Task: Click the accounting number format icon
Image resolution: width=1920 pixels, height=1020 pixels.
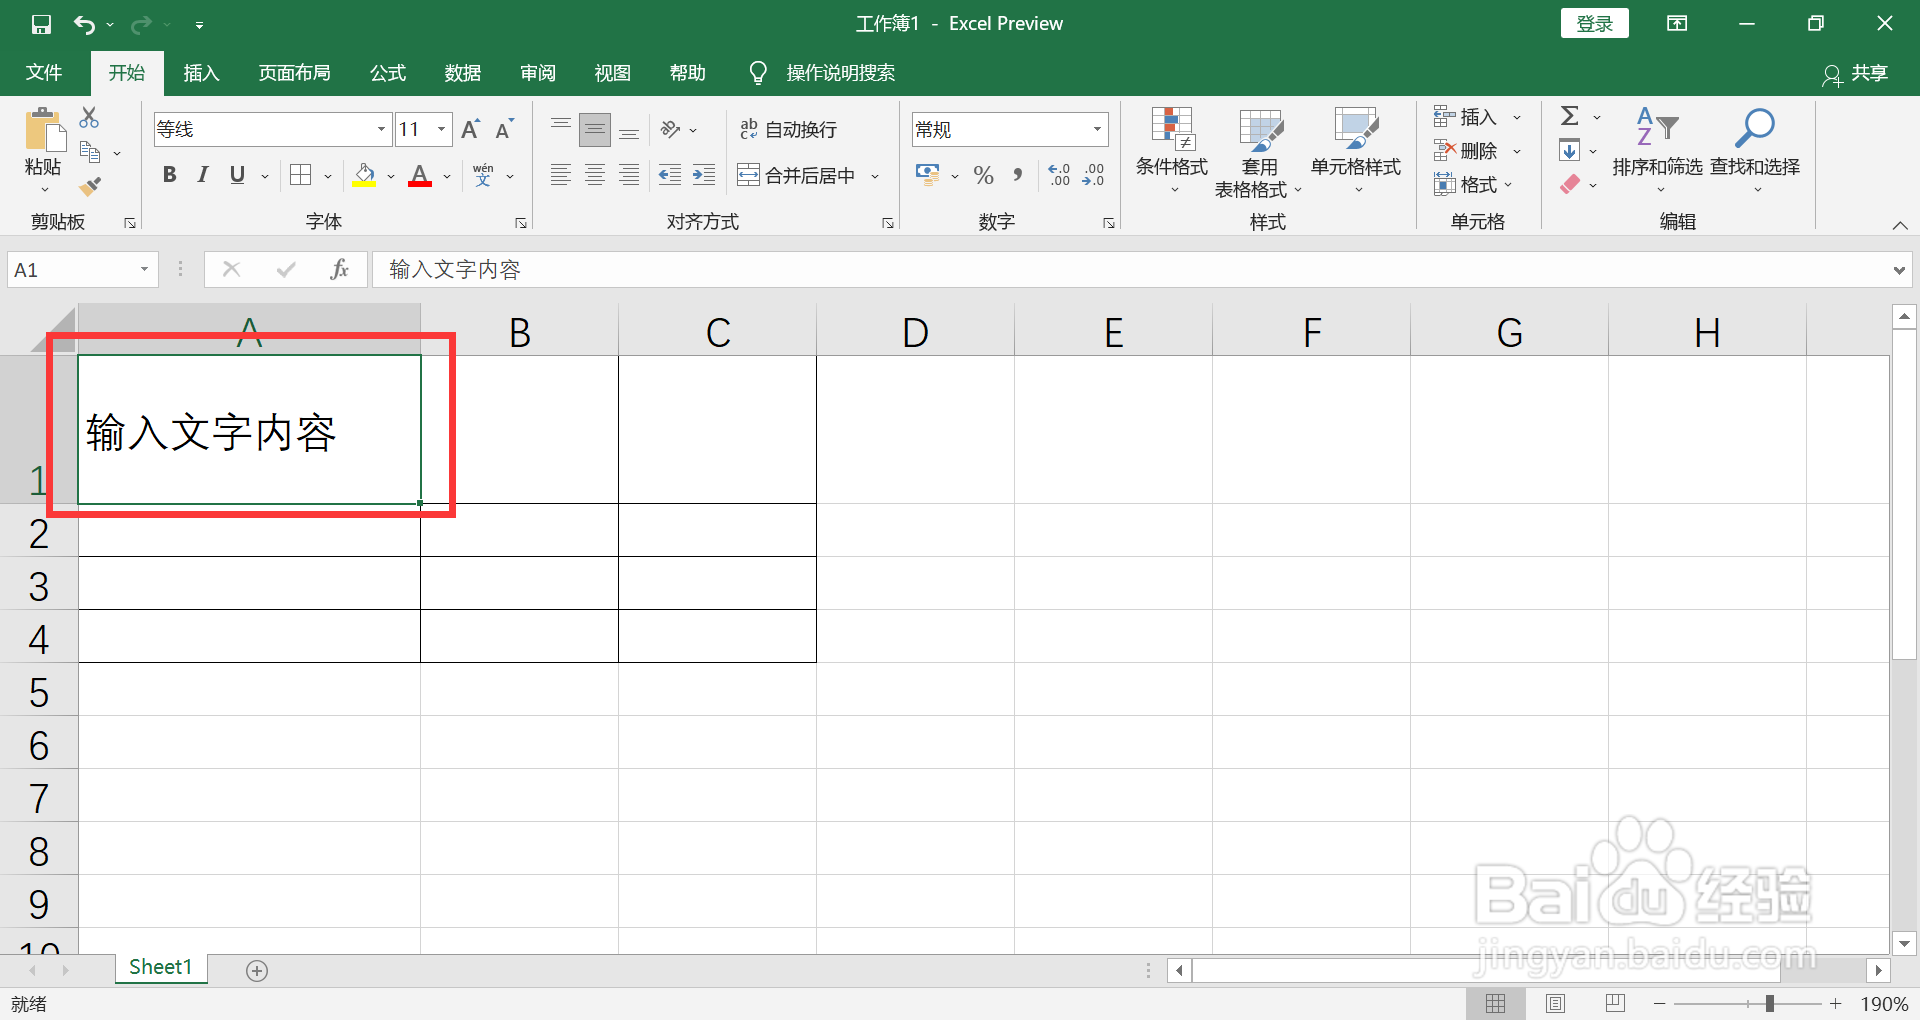Action: point(927,175)
